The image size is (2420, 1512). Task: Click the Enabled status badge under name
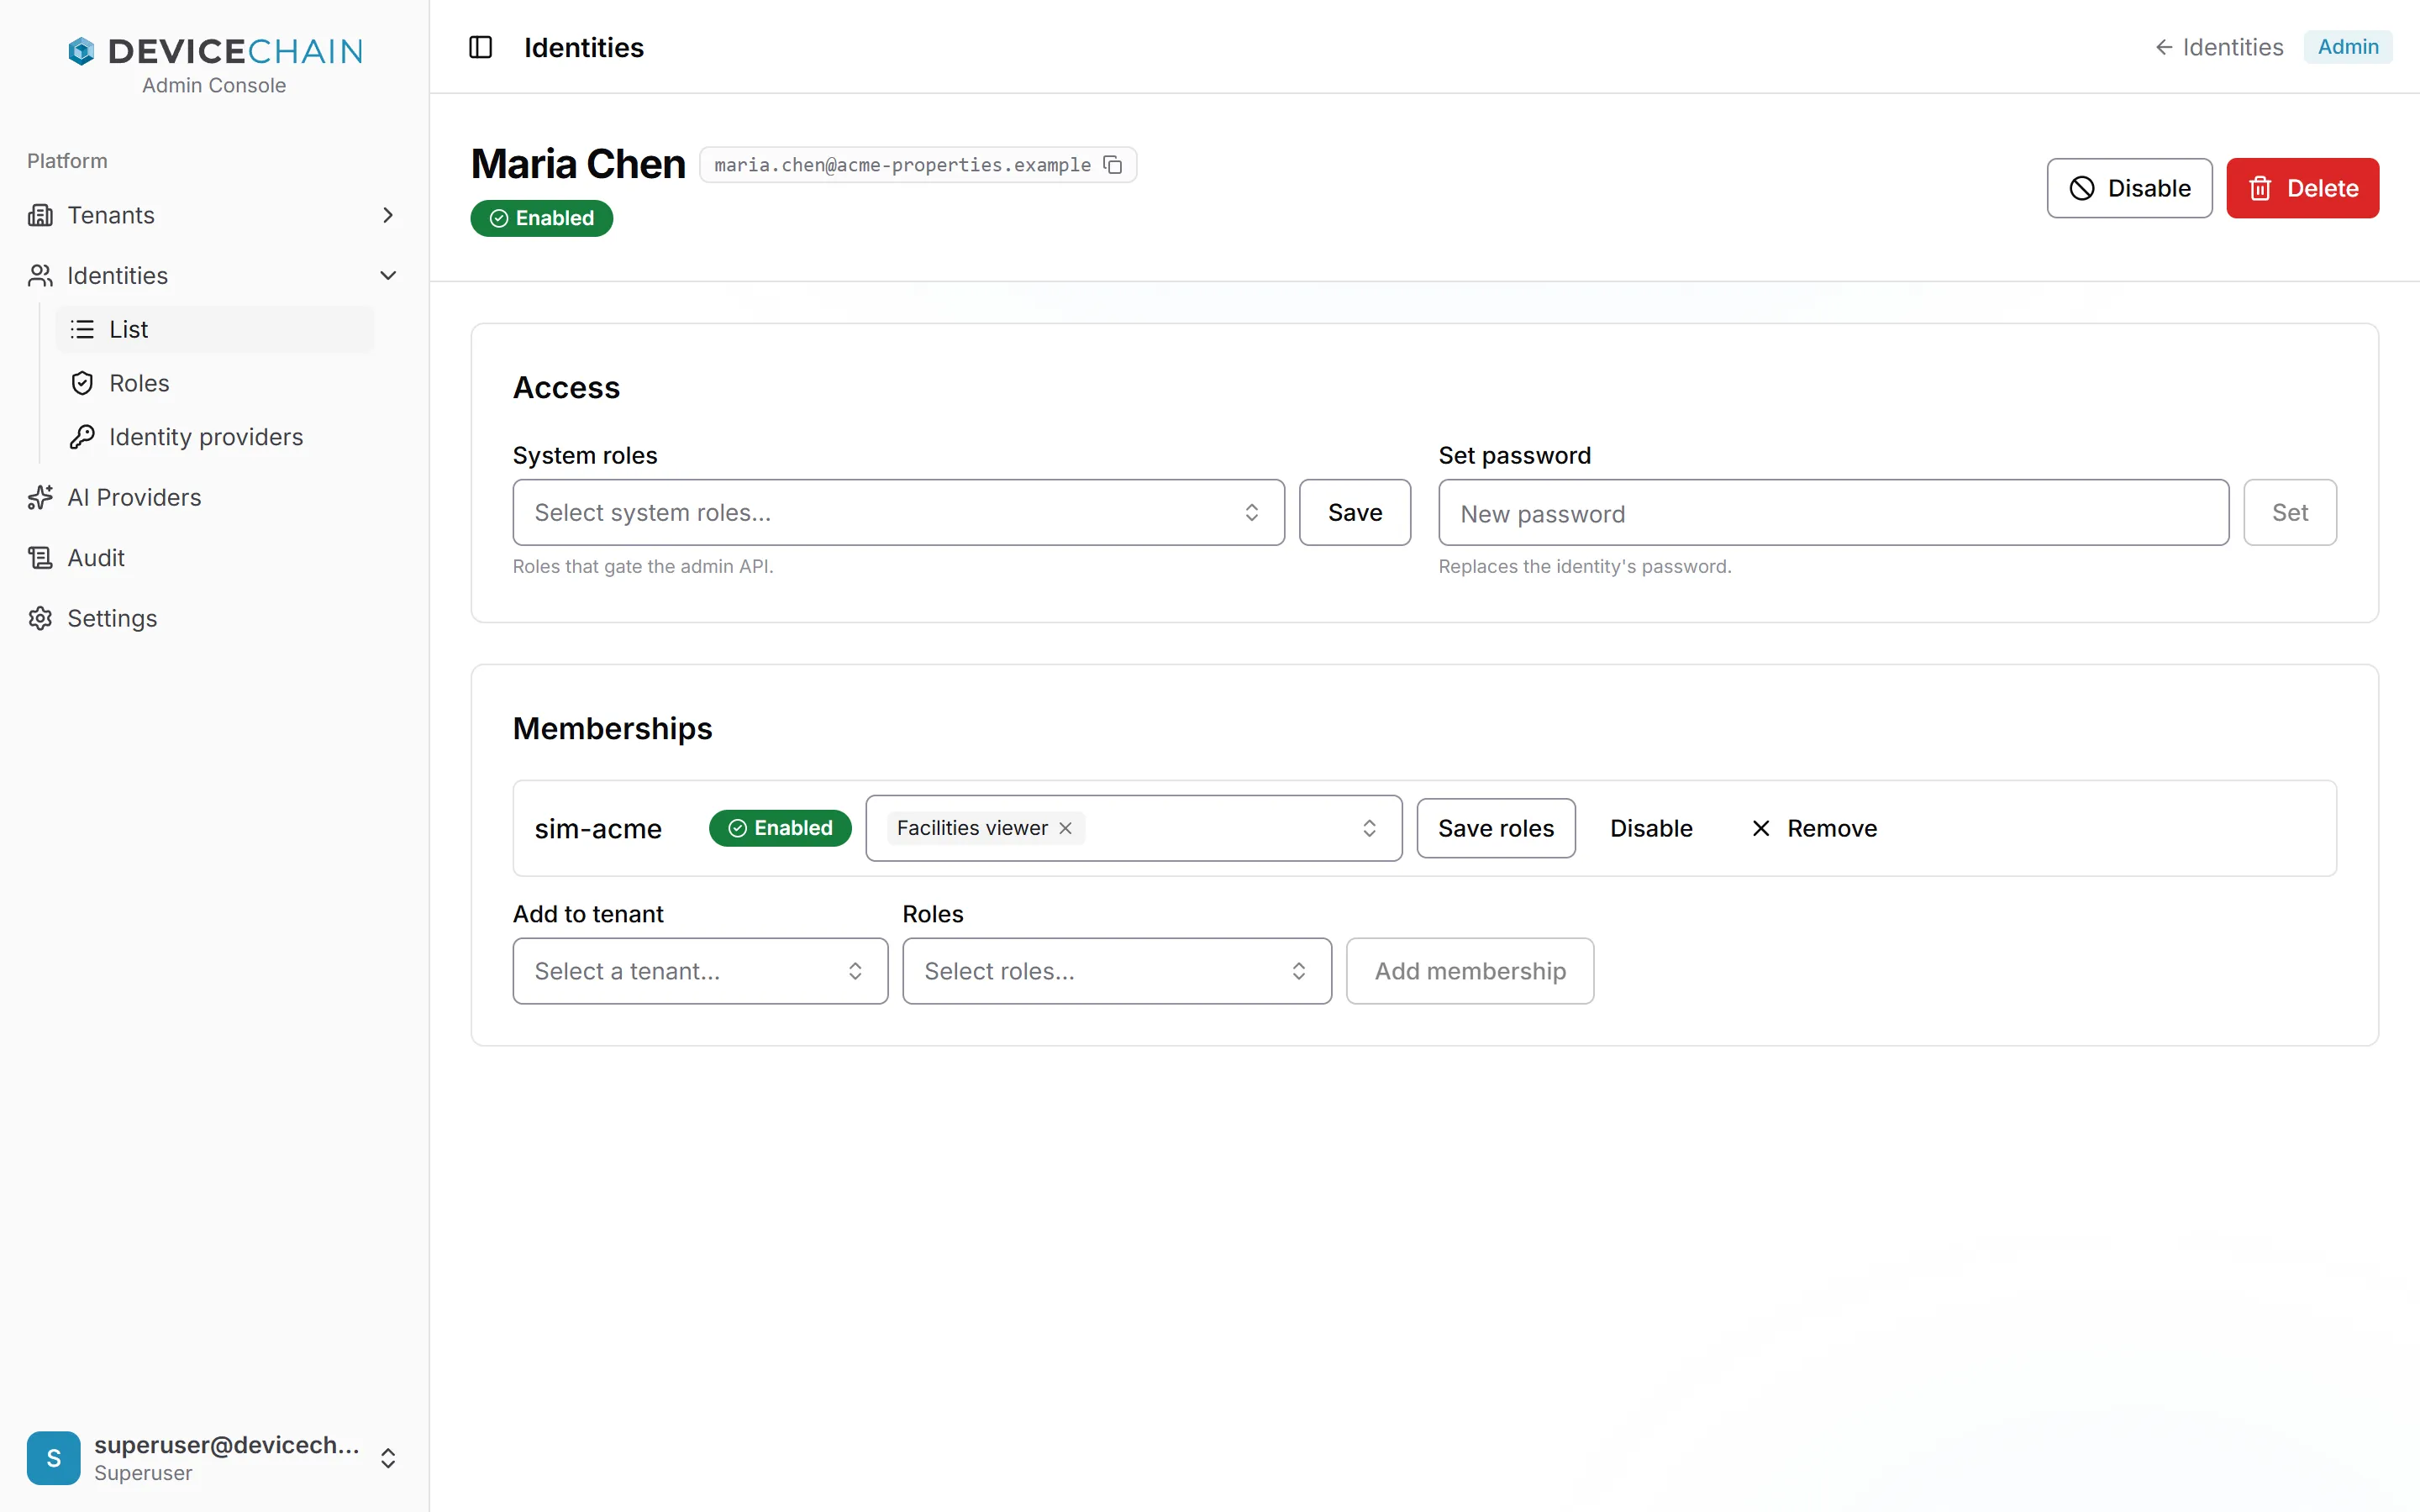pos(541,218)
